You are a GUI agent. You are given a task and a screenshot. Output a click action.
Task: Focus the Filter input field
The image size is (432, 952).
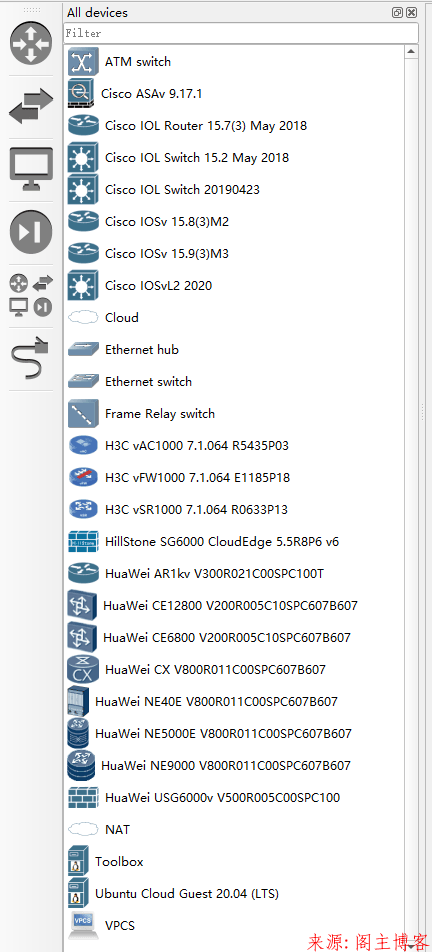coord(241,33)
